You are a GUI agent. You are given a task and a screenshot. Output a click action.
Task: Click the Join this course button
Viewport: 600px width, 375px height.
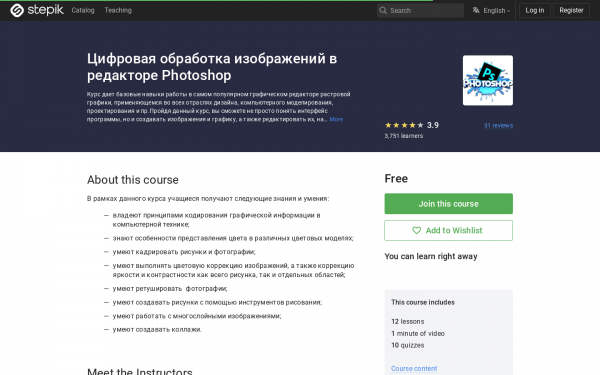point(448,204)
